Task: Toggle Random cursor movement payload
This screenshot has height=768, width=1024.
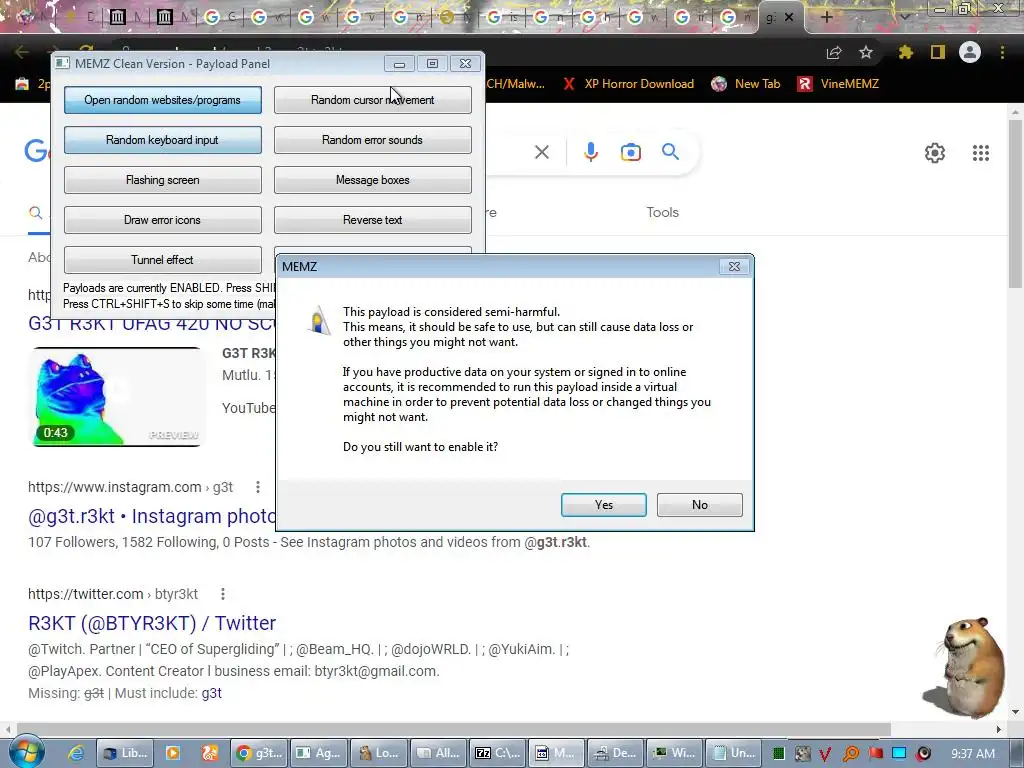Action: click(372, 100)
